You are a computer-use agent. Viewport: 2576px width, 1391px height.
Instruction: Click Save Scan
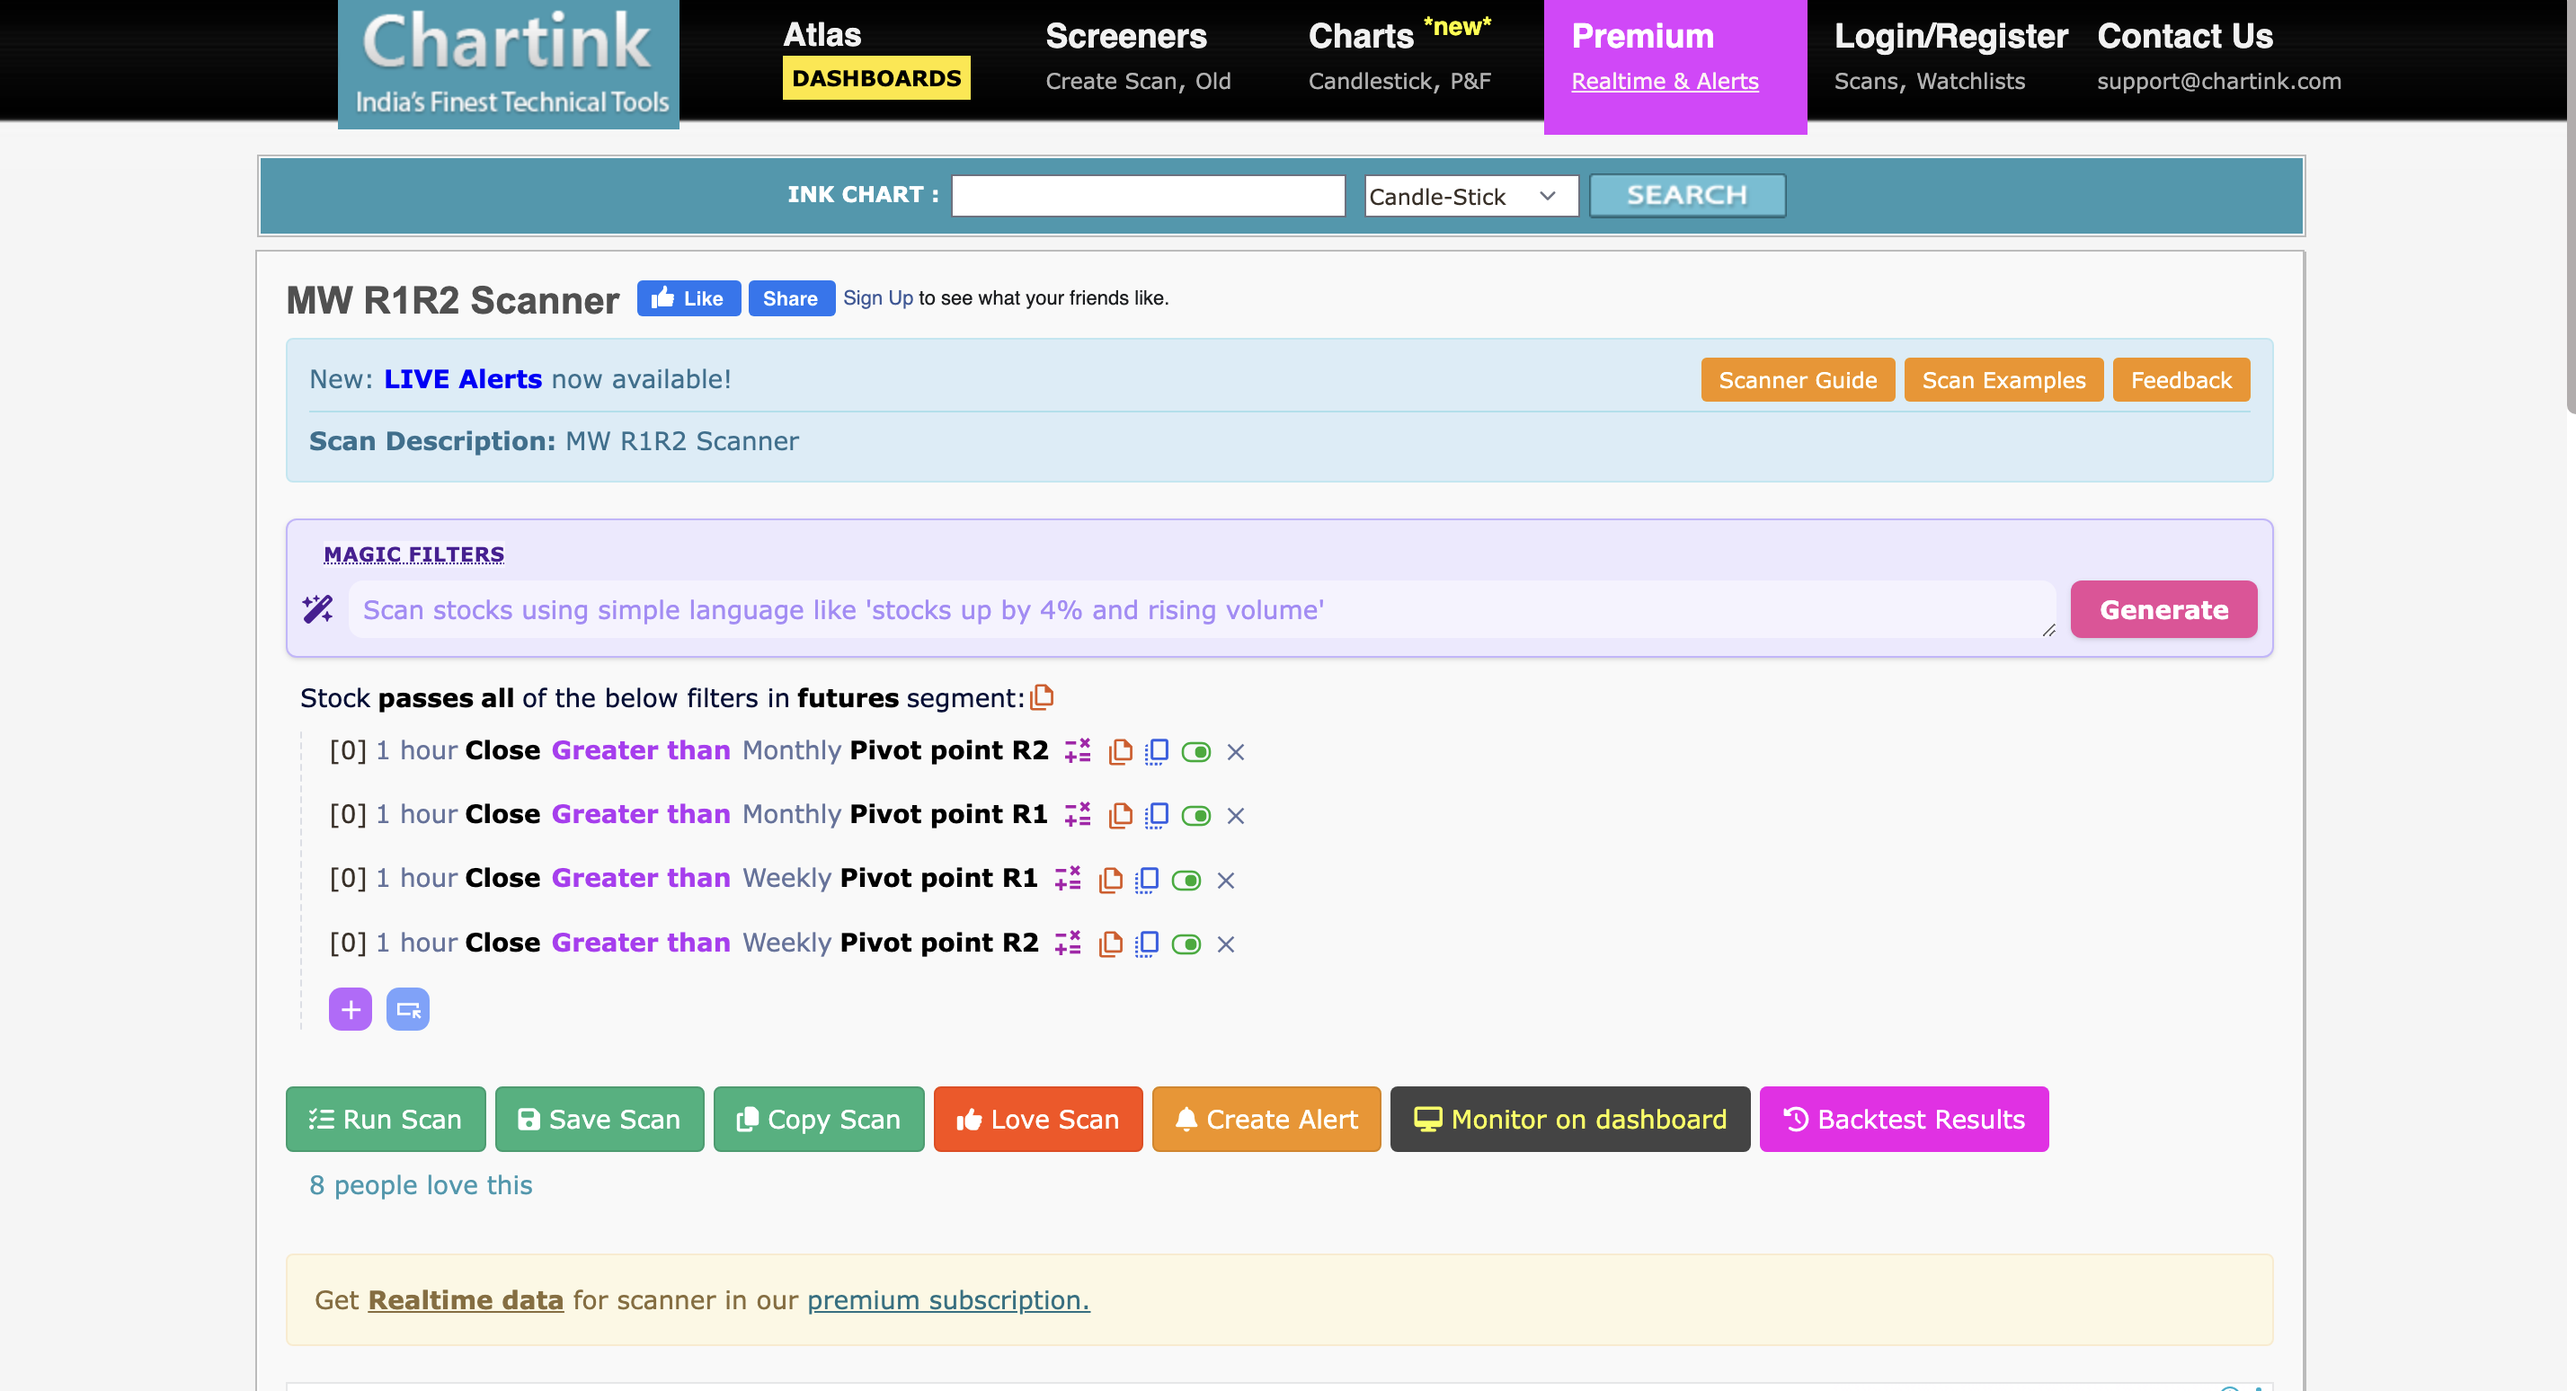599,1119
